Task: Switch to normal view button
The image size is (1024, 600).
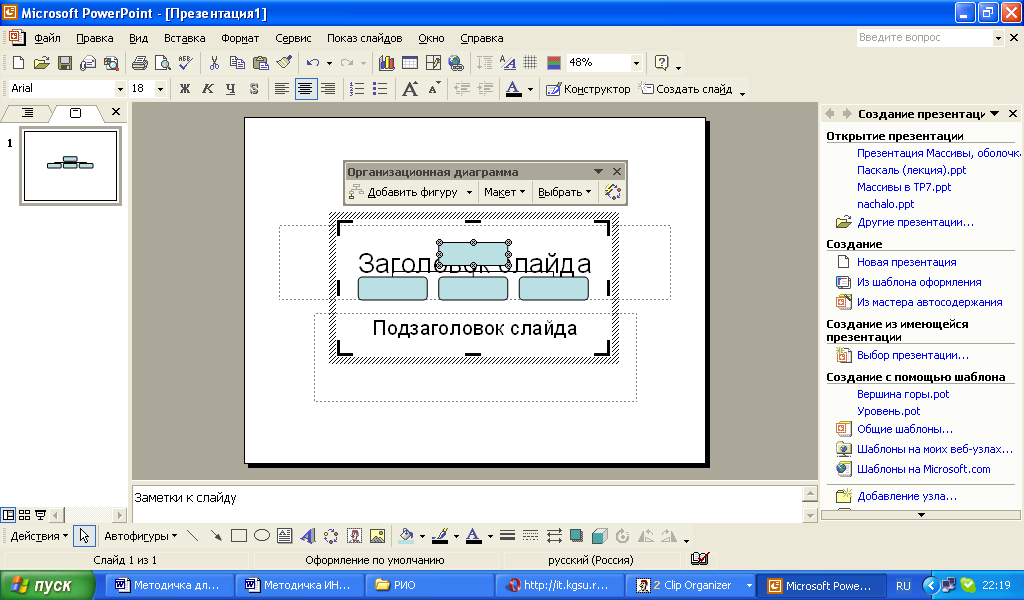Action: [8, 515]
